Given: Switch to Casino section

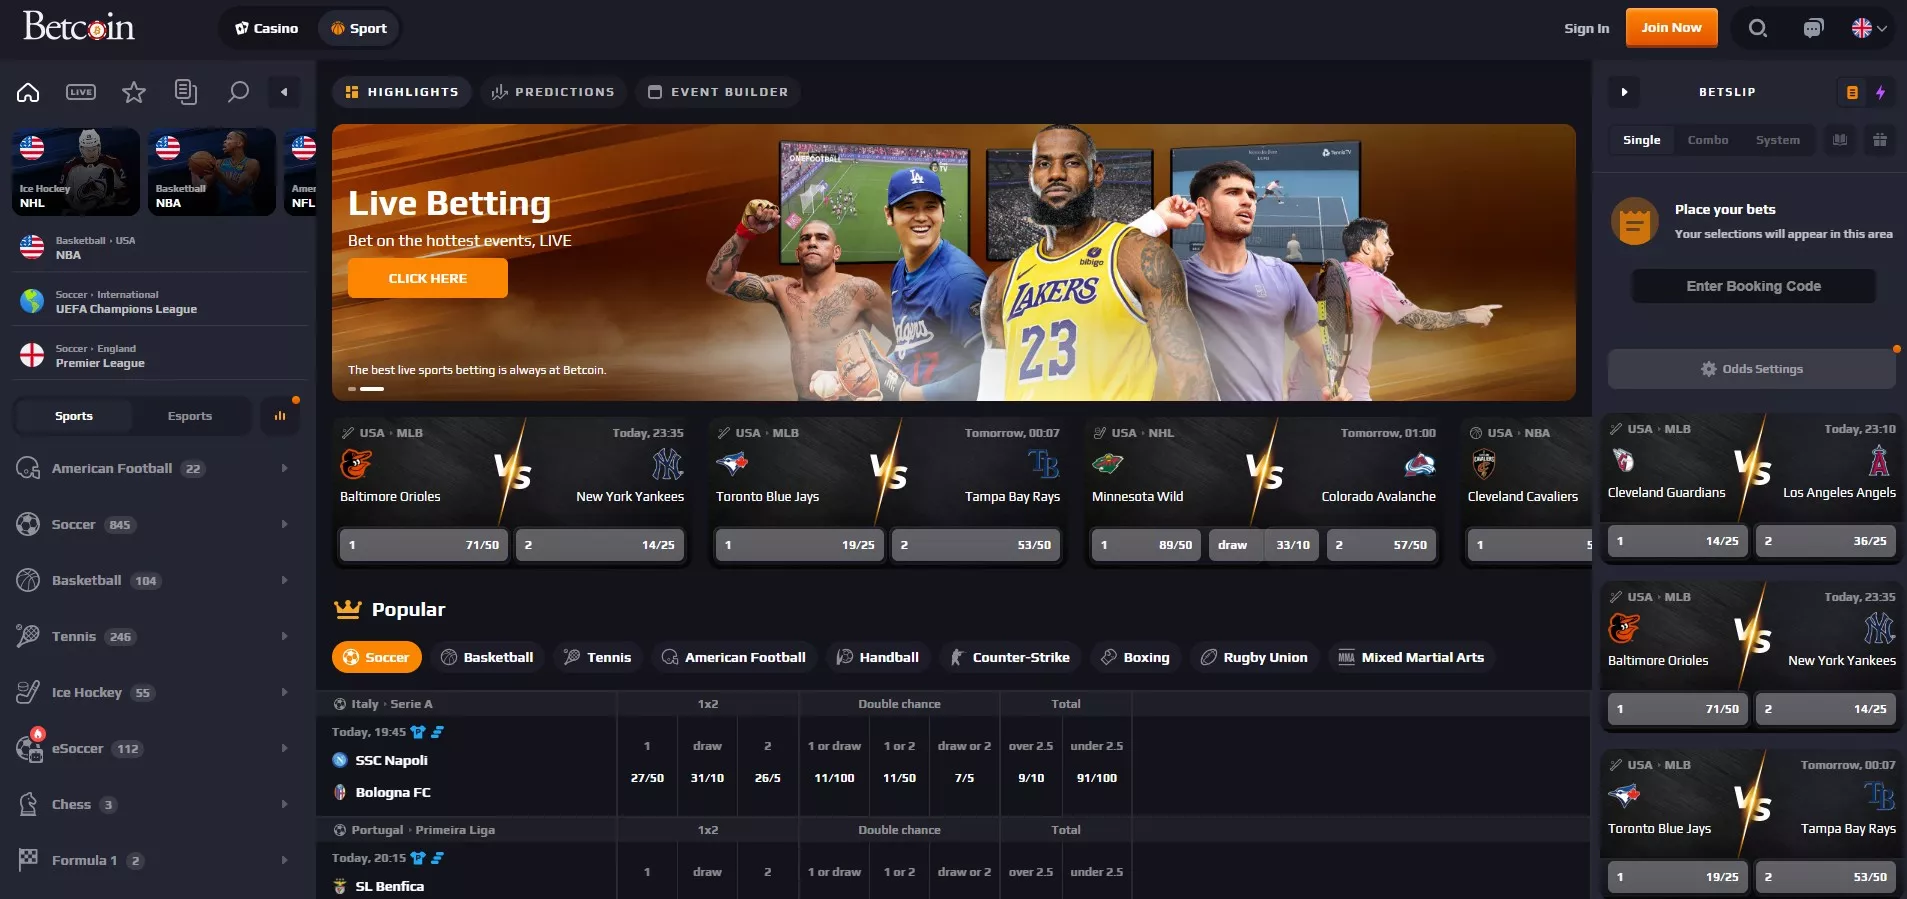Looking at the screenshot, I should click(x=267, y=28).
